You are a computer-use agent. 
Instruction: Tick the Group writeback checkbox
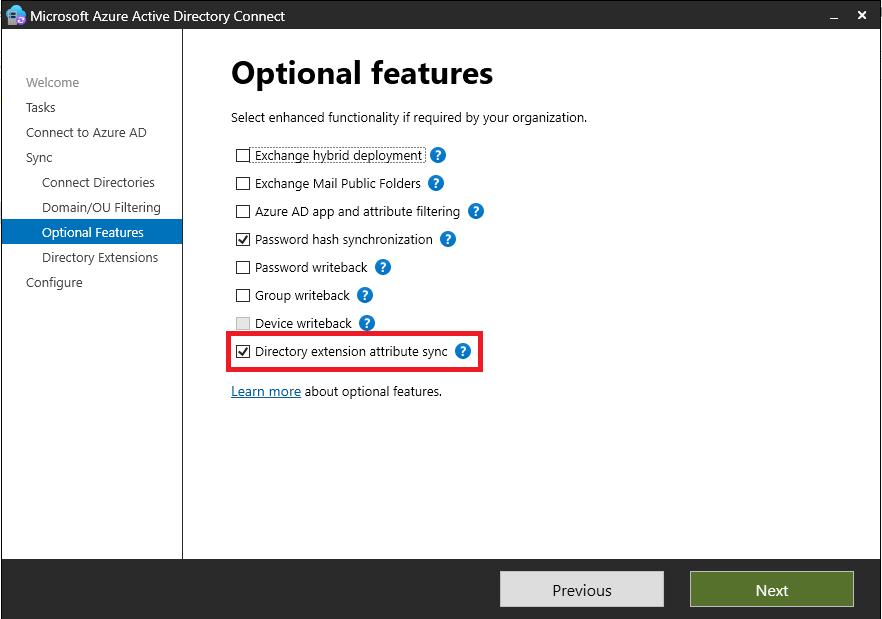pyautogui.click(x=243, y=296)
